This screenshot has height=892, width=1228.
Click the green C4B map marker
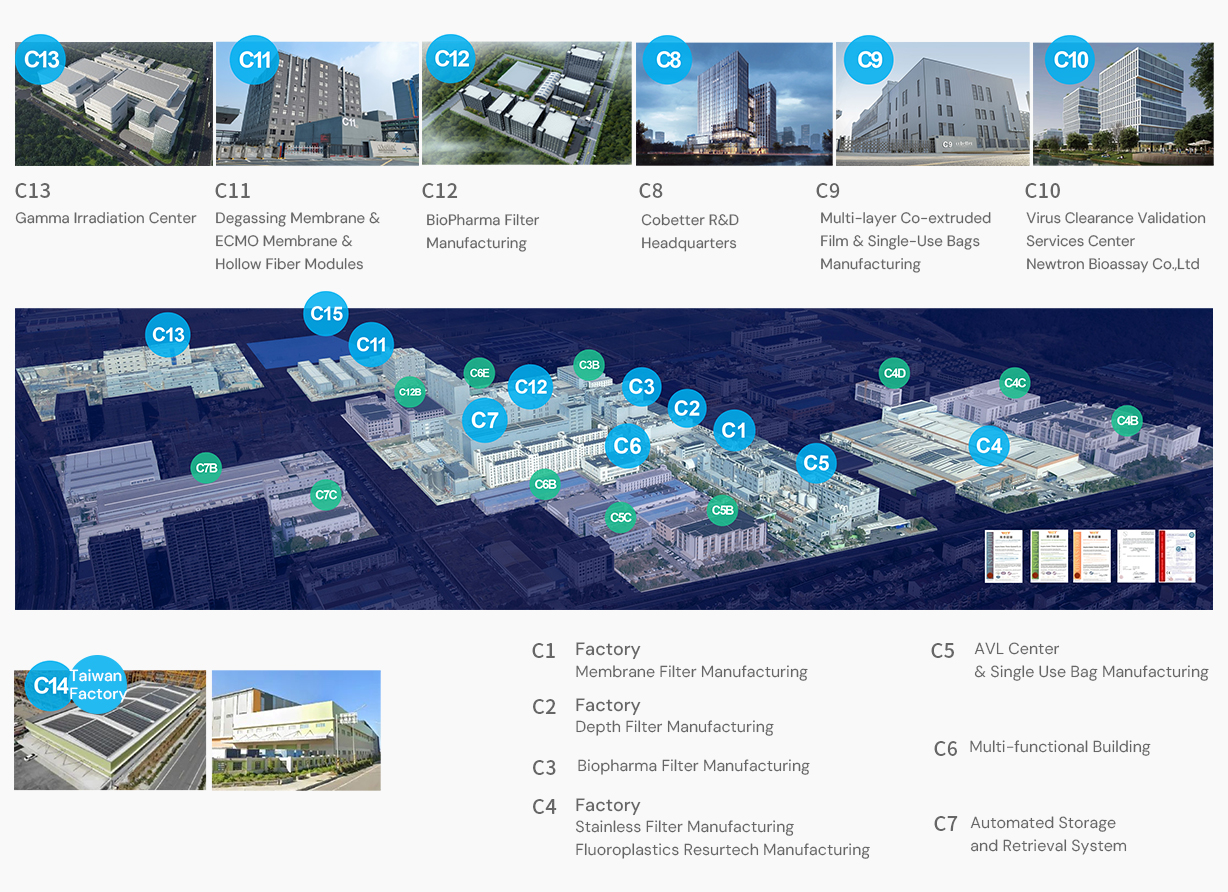click(x=1127, y=421)
